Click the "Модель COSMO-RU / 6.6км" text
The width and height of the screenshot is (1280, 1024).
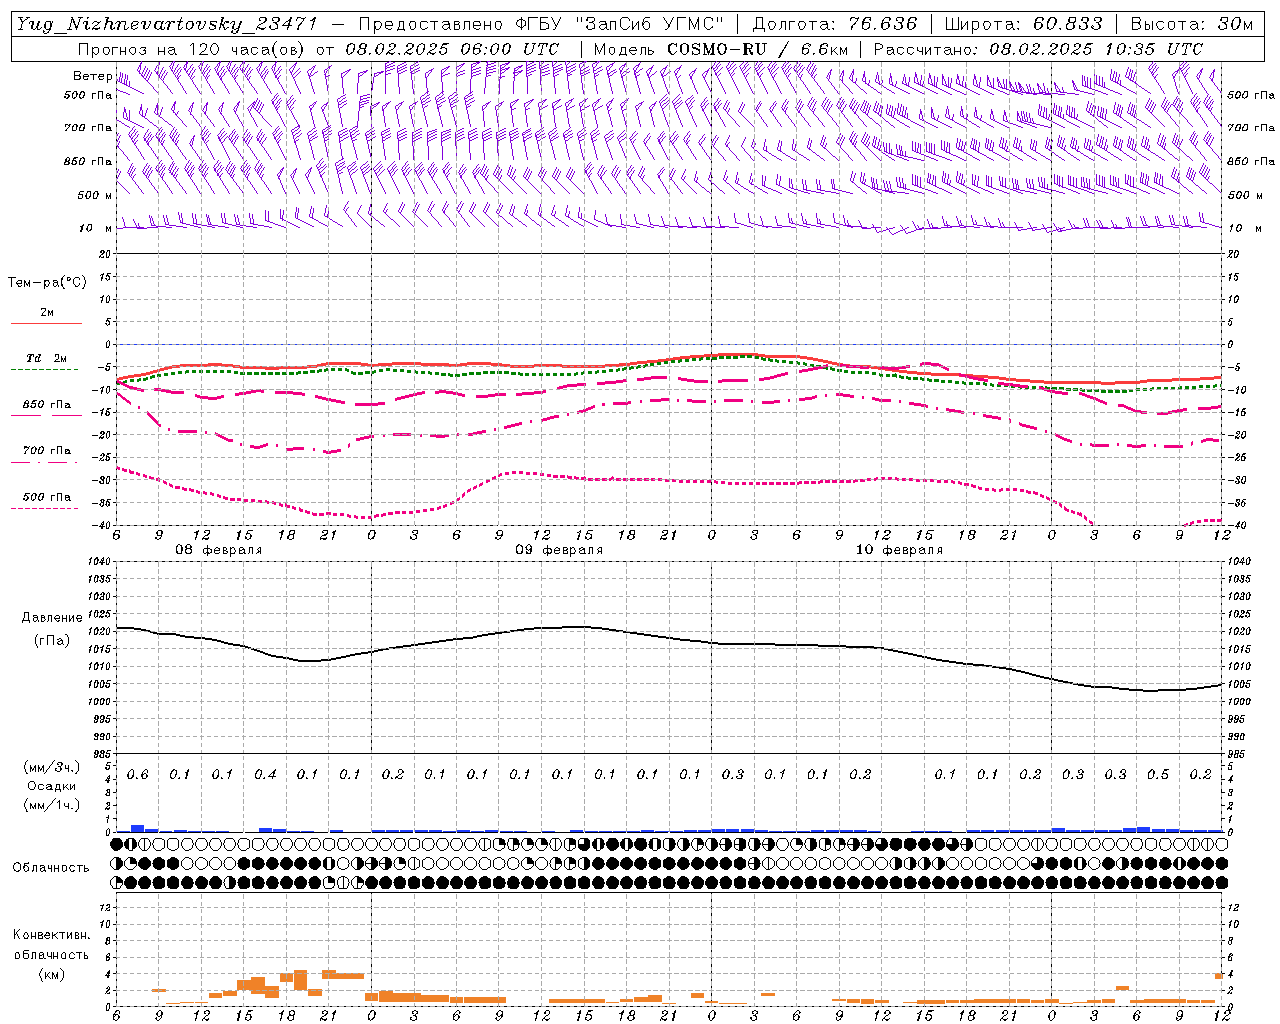coord(721,49)
